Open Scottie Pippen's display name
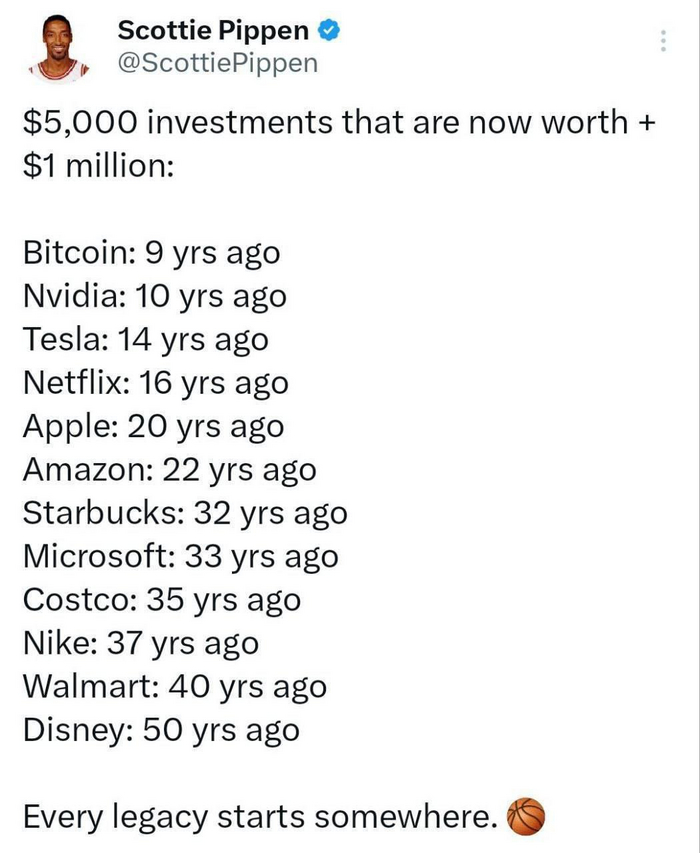Screen dimensions: 700x853 click(x=212, y=29)
